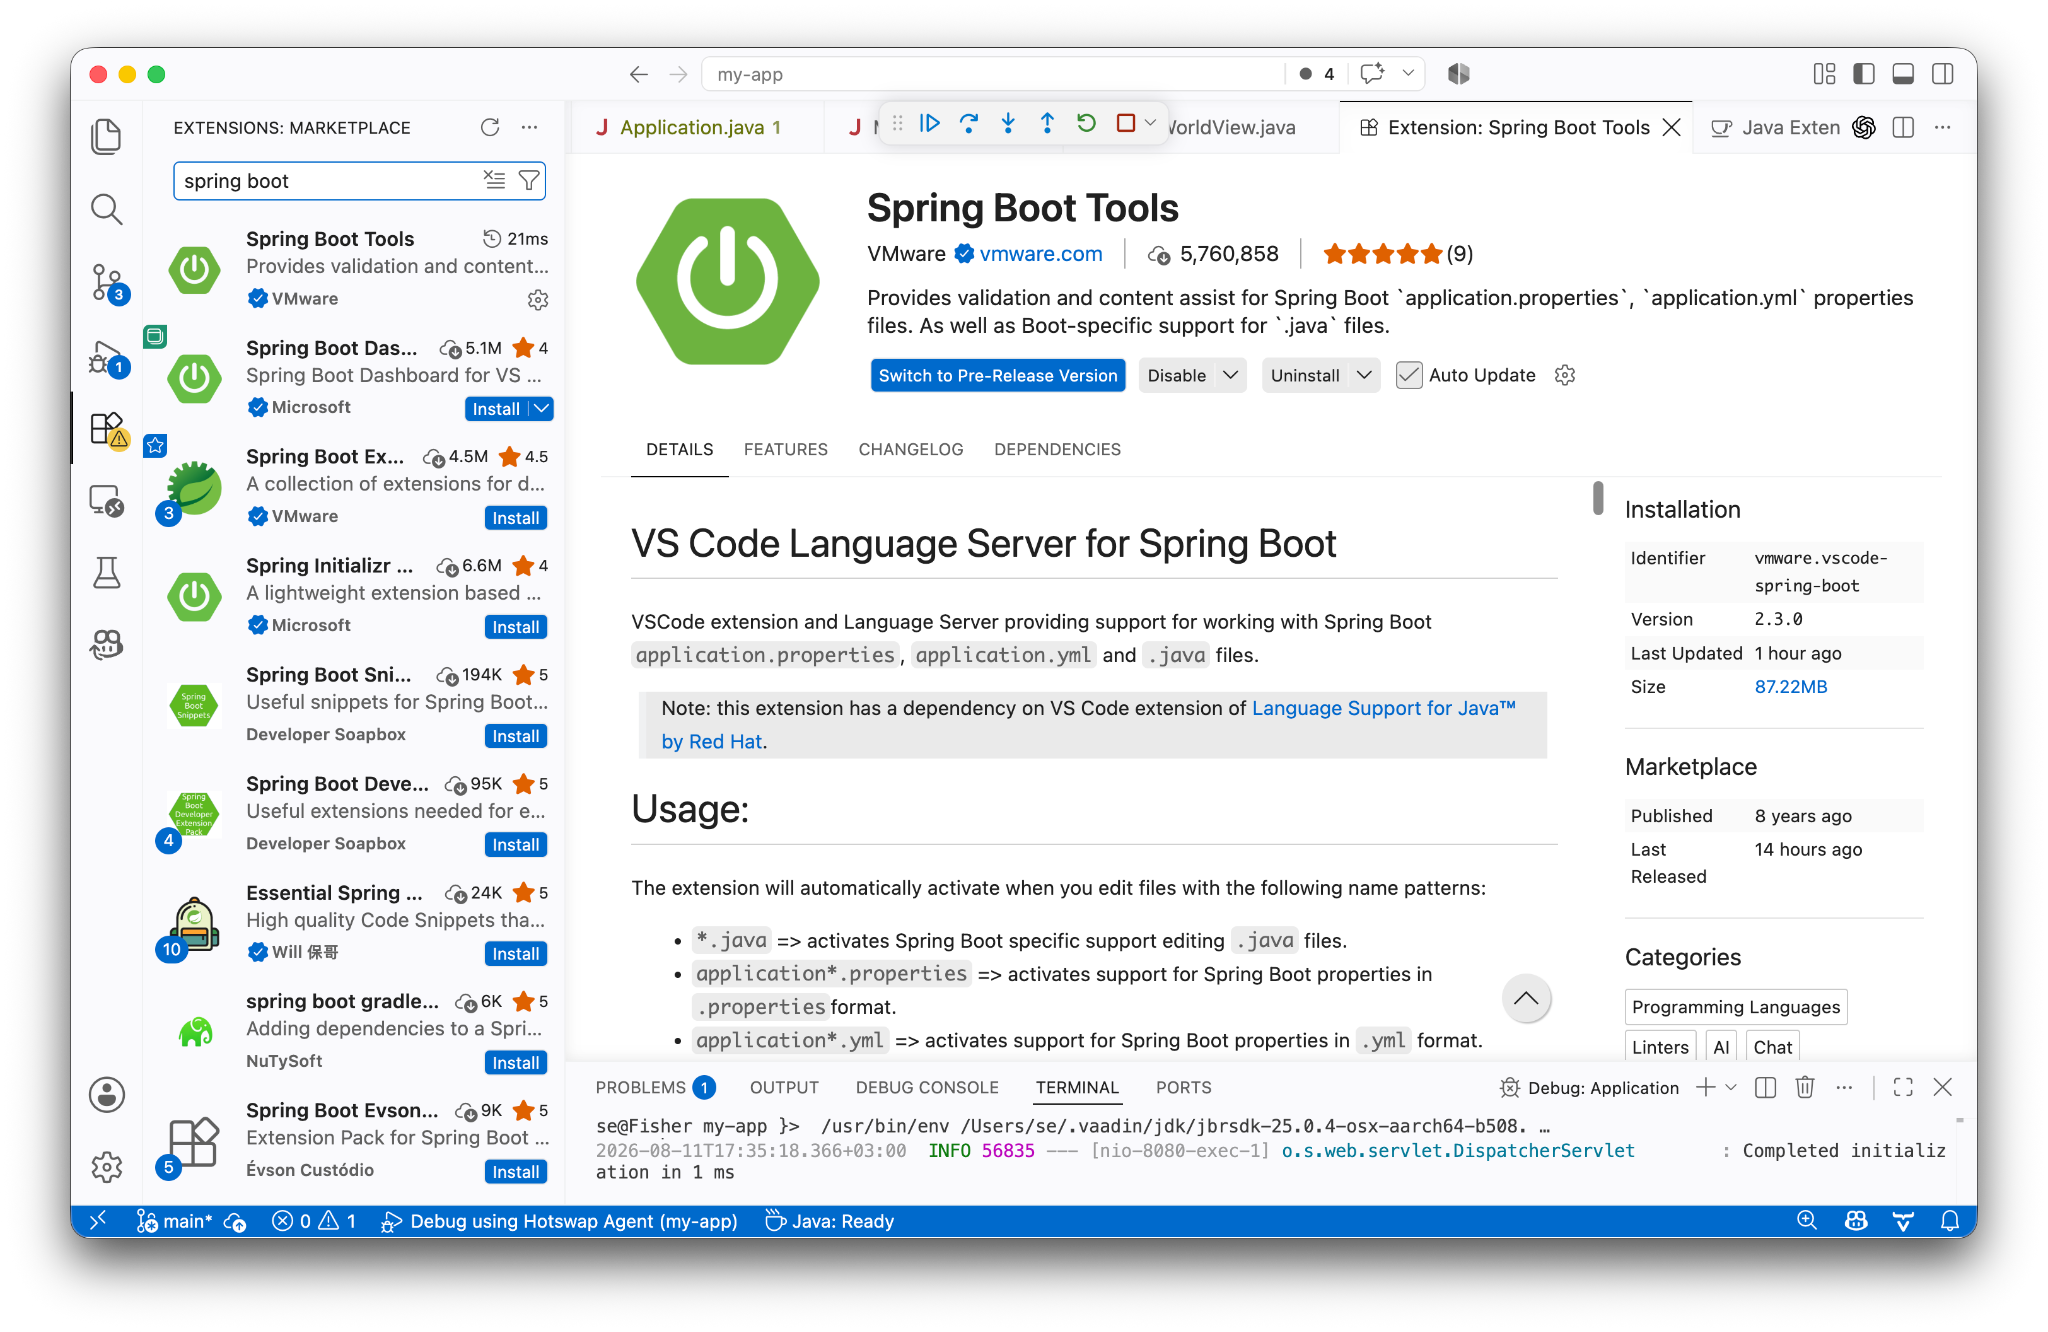This screenshot has height=1332, width=2048.
Task: Install the Spring Initializr extension
Action: tap(516, 627)
